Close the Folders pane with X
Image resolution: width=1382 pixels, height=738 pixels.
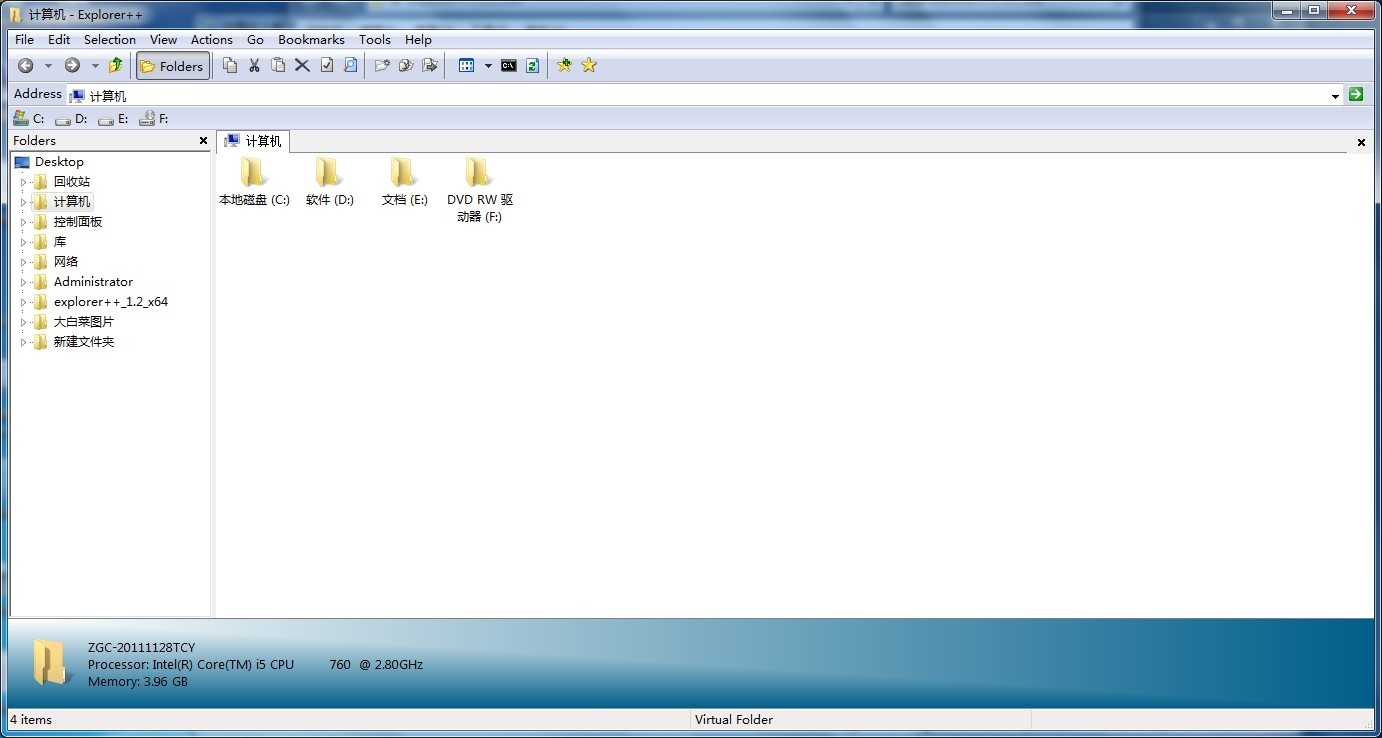click(x=203, y=141)
